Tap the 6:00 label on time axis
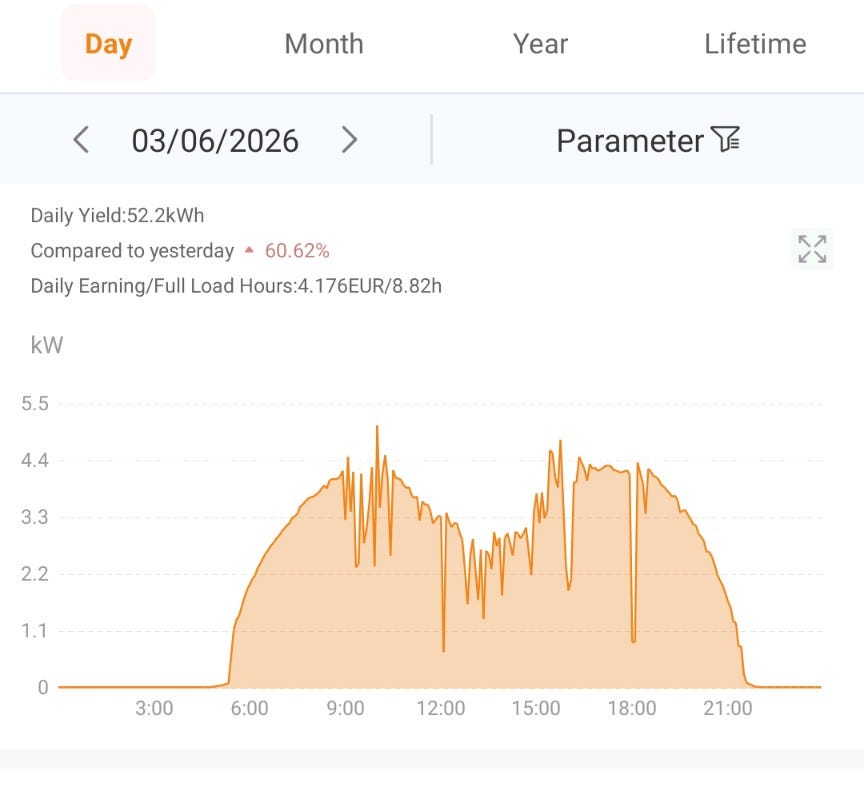Screen dimensions: 864x798 250,708
